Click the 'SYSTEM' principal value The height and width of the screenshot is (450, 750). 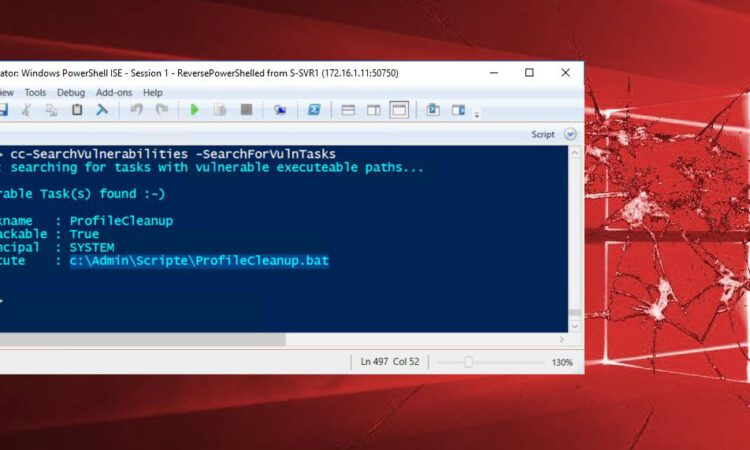92,247
